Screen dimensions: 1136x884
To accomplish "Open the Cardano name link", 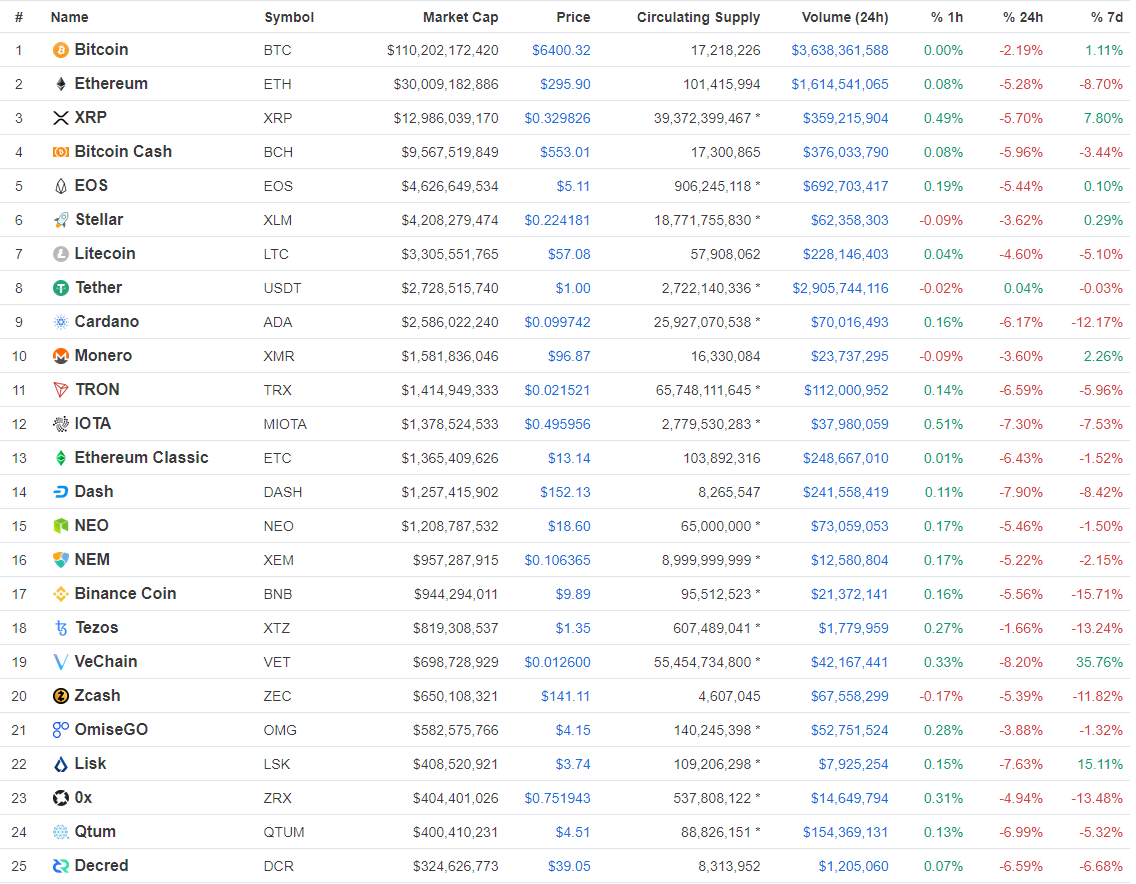I will coord(106,322).
